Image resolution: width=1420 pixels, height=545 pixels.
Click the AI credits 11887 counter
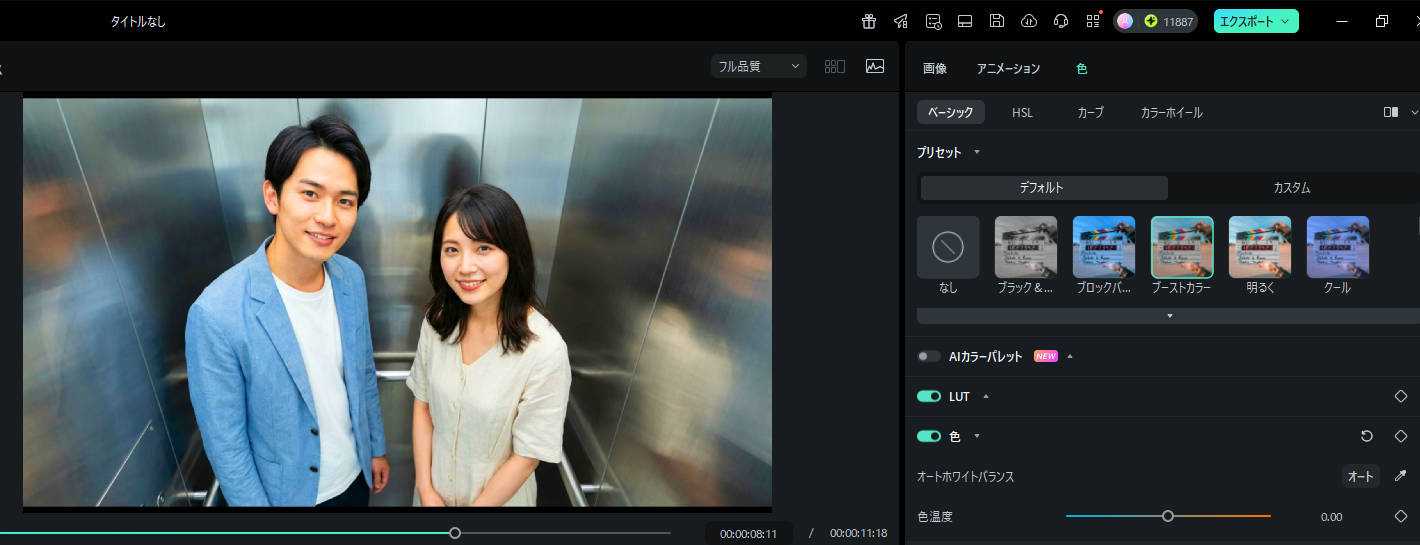[1168, 21]
